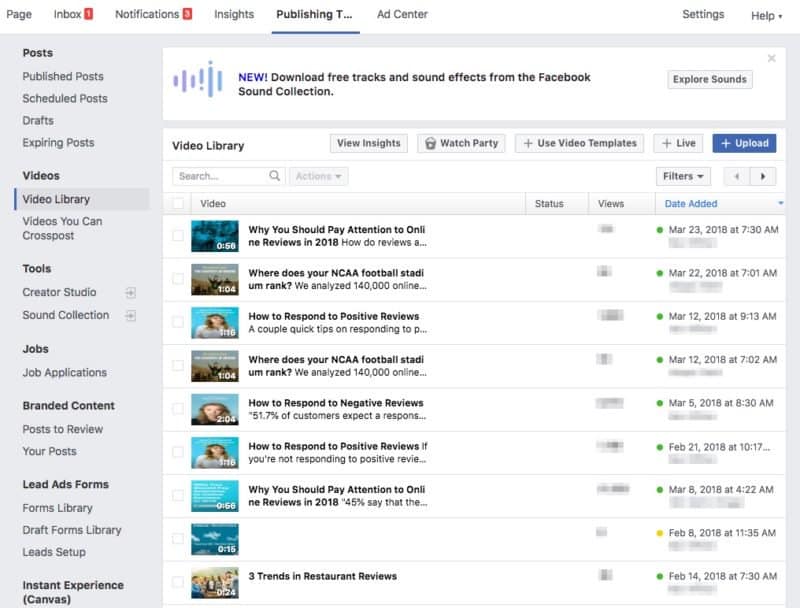Screen dimensions: 800x608
Task: Open thumbnail for Negative Reviews video
Action: [215, 410]
